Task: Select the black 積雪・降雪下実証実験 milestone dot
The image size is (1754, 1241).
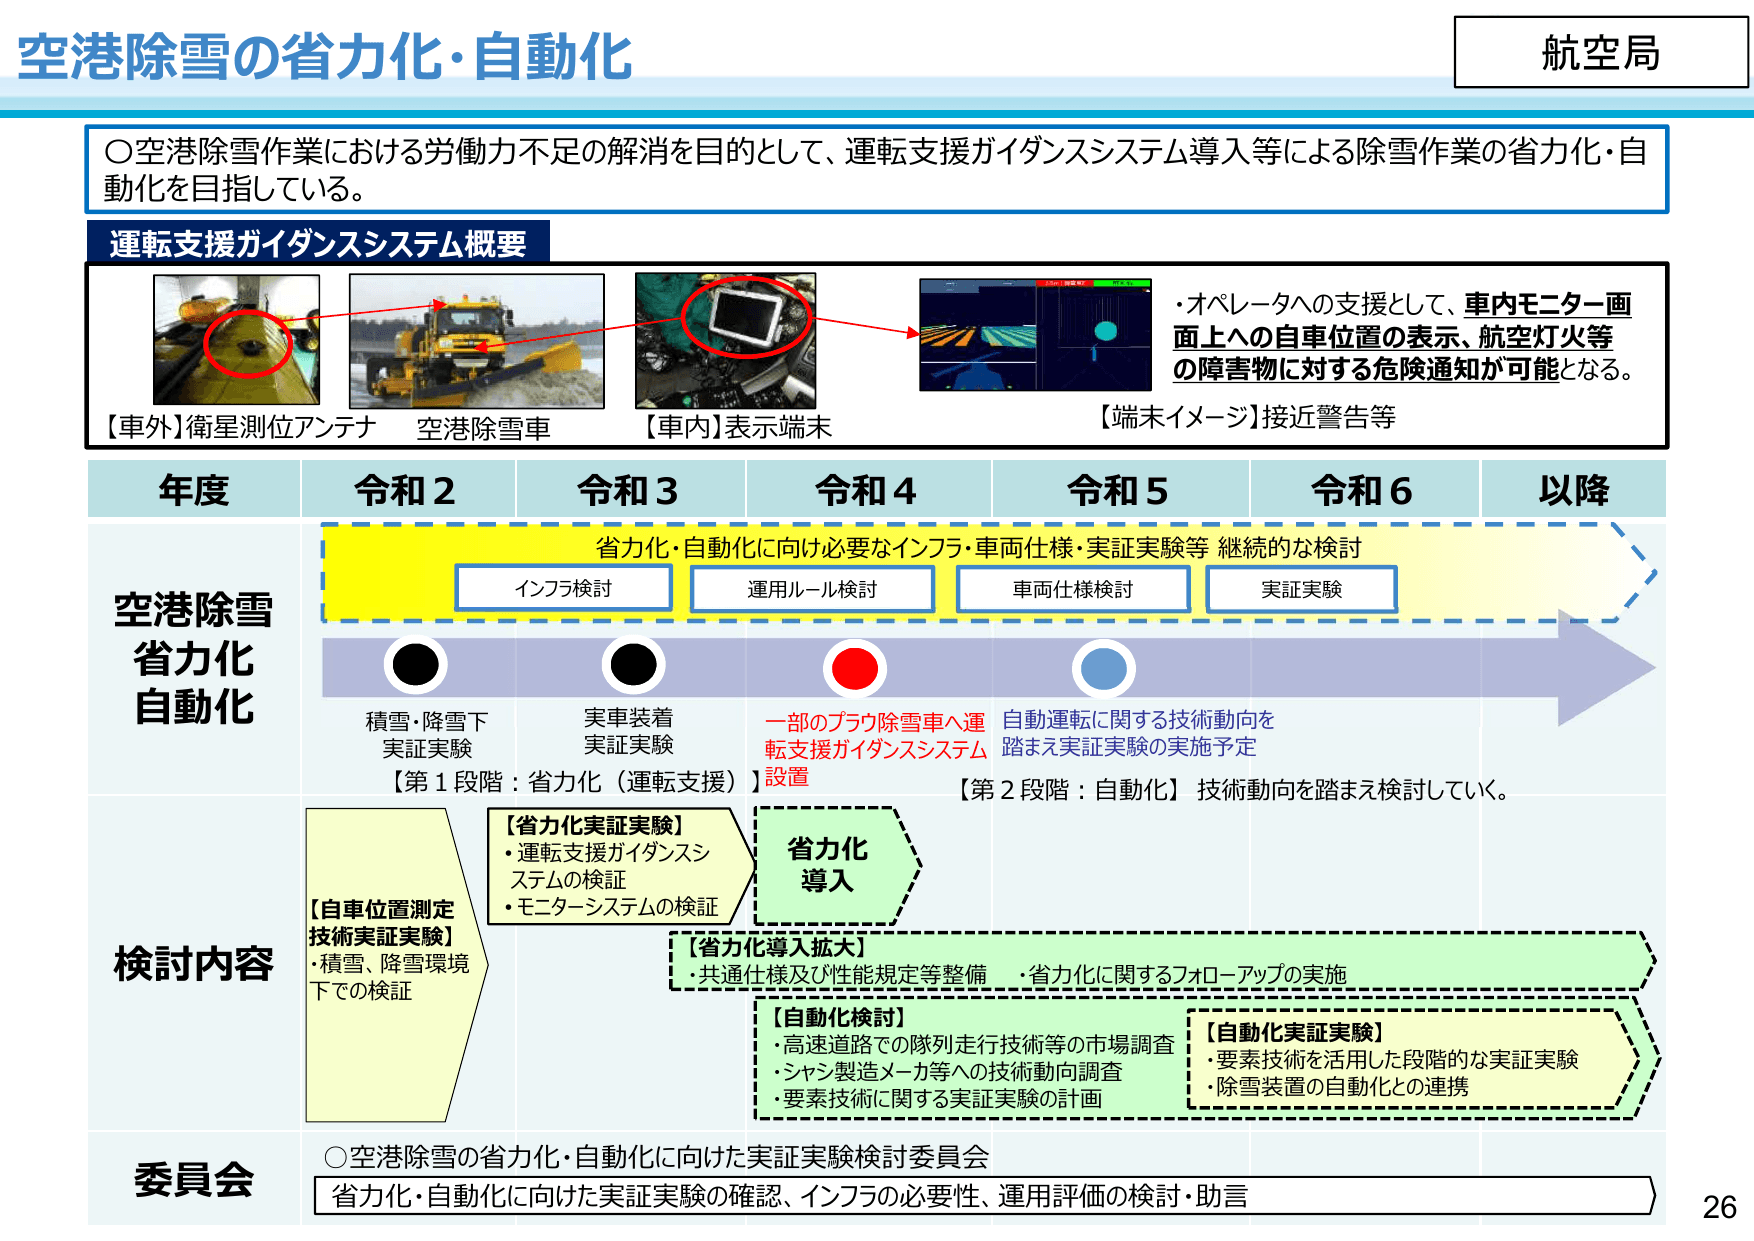Action: coord(416,666)
